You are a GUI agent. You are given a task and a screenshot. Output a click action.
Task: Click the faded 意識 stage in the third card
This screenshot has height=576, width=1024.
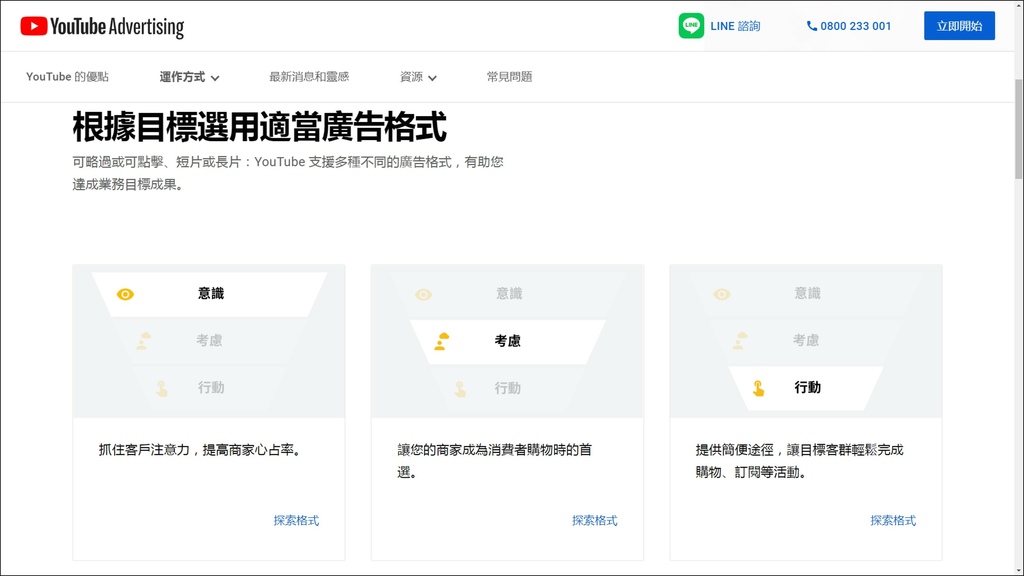807,294
